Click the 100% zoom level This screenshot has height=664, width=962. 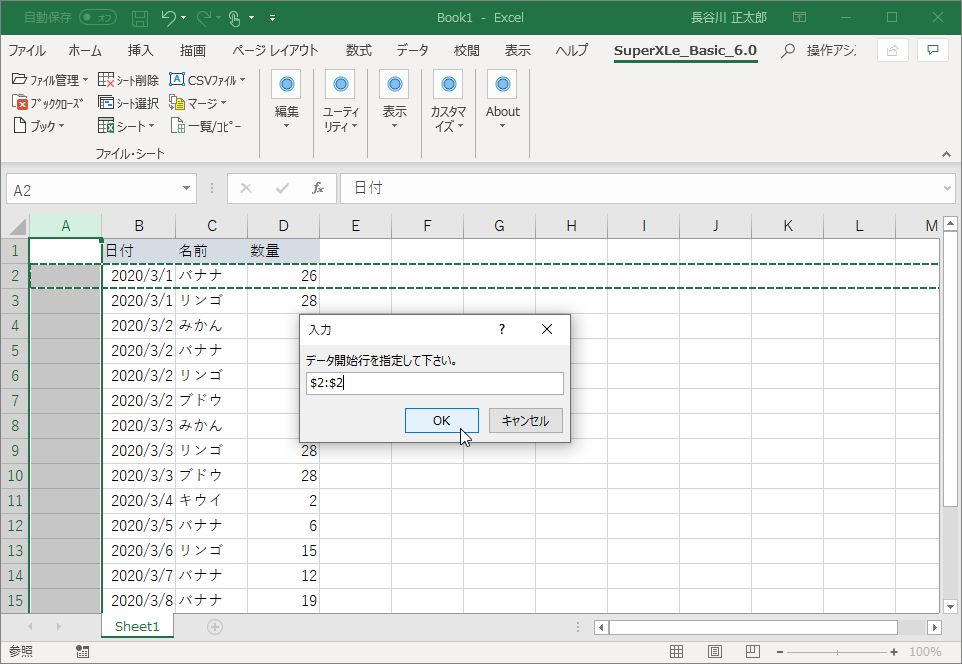pos(925,652)
